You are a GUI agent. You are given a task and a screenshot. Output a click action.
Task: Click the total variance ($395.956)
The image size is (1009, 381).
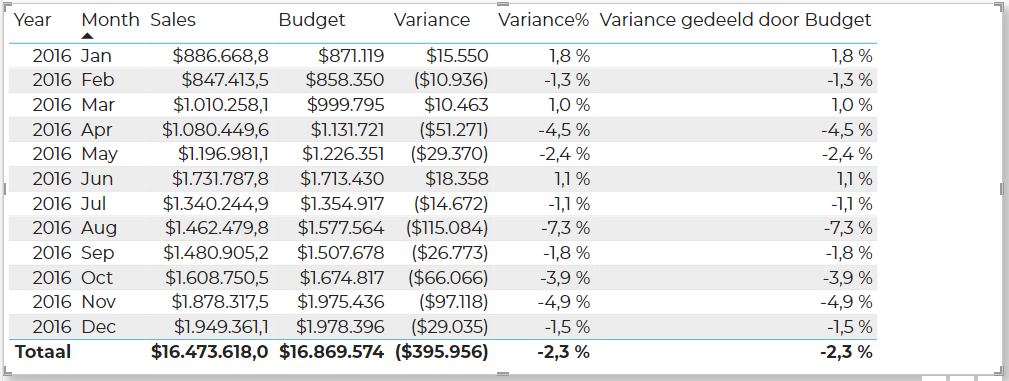coord(441,352)
